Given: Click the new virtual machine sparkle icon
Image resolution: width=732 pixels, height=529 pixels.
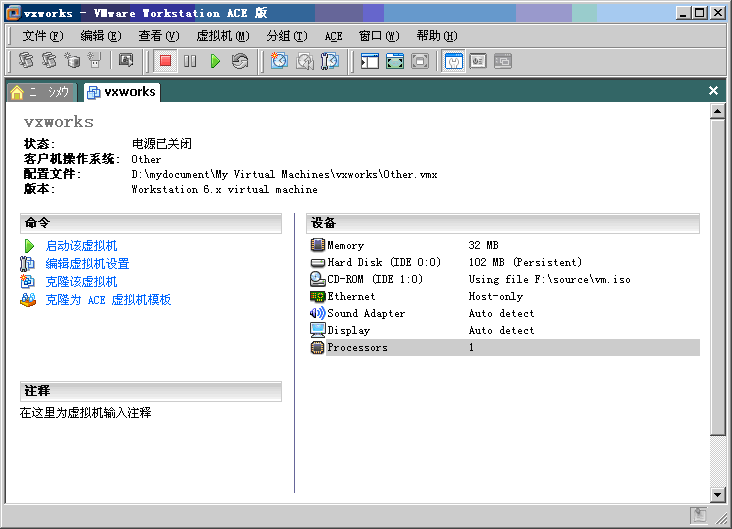Looking at the screenshot, I should 72,60.
